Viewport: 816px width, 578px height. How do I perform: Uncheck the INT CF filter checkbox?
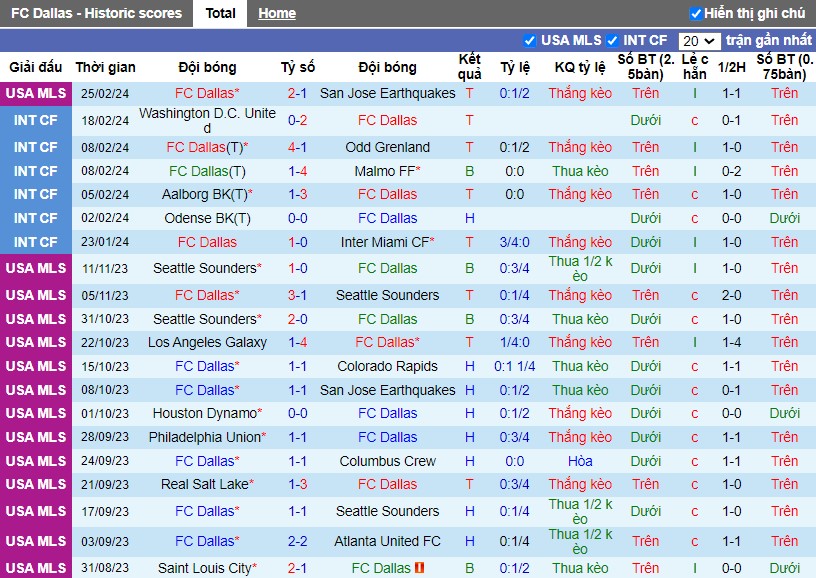612,41
